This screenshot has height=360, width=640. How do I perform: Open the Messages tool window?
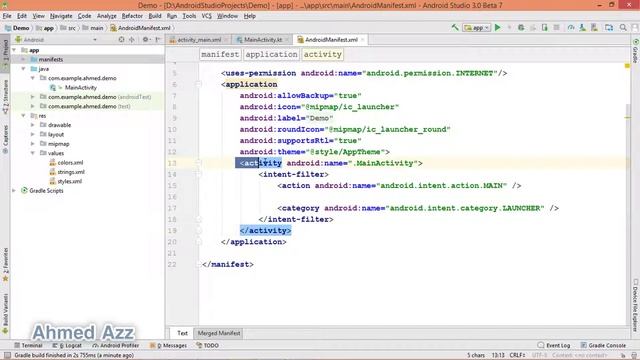click(x=168, y=345)
